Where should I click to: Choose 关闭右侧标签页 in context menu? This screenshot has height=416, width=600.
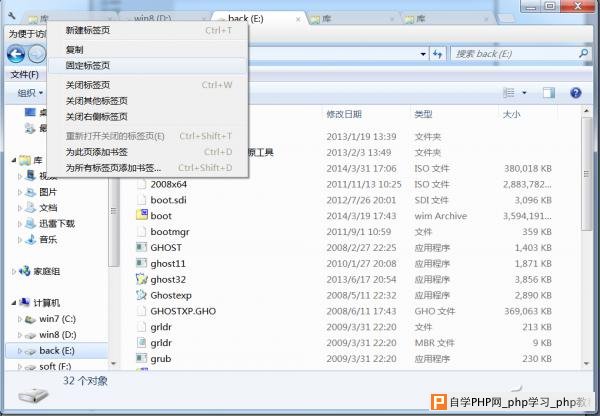point(148,117)
